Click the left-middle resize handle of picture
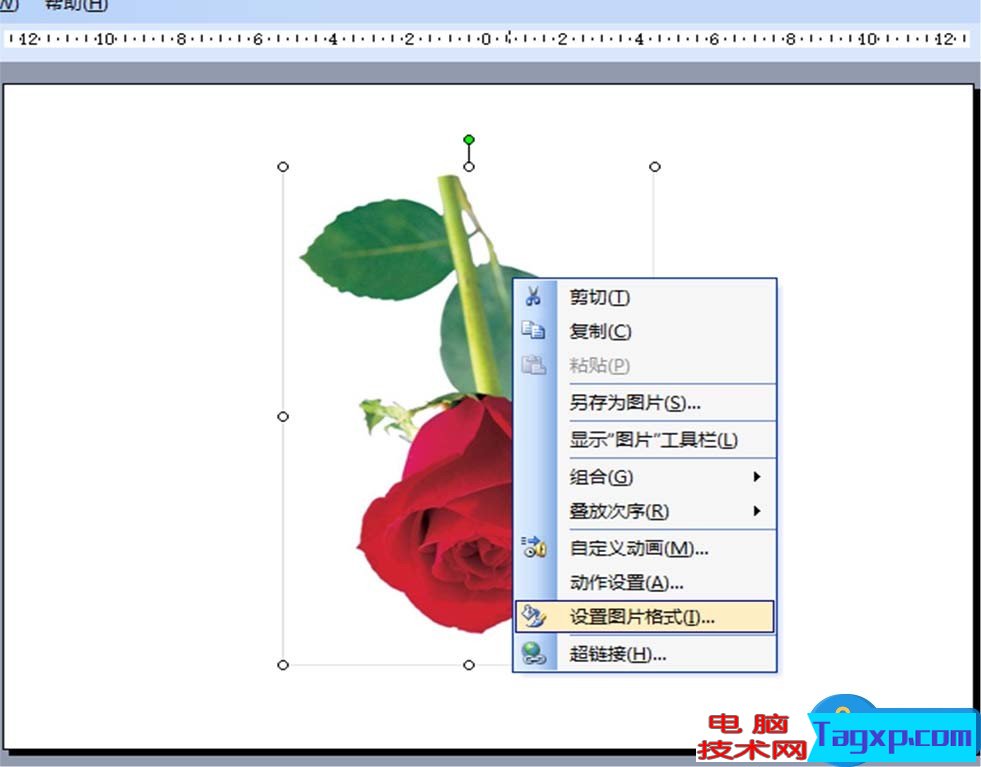981x767 pixels. (283, 416)
